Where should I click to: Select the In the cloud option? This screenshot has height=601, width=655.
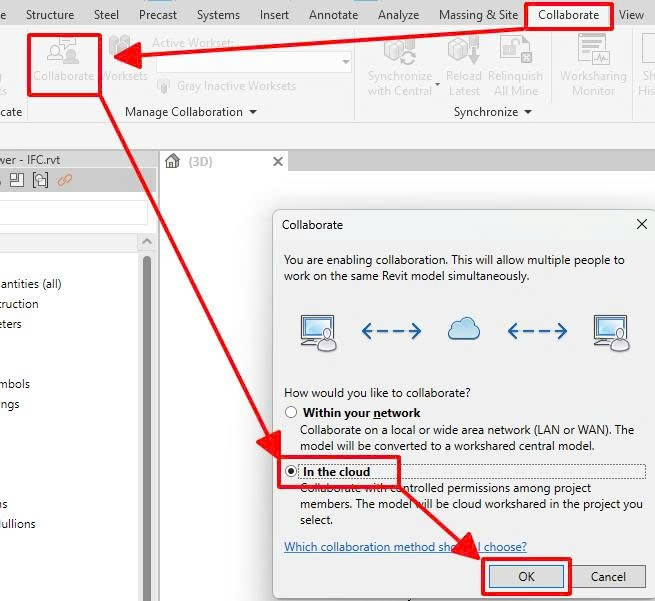[x=291, y=472]
